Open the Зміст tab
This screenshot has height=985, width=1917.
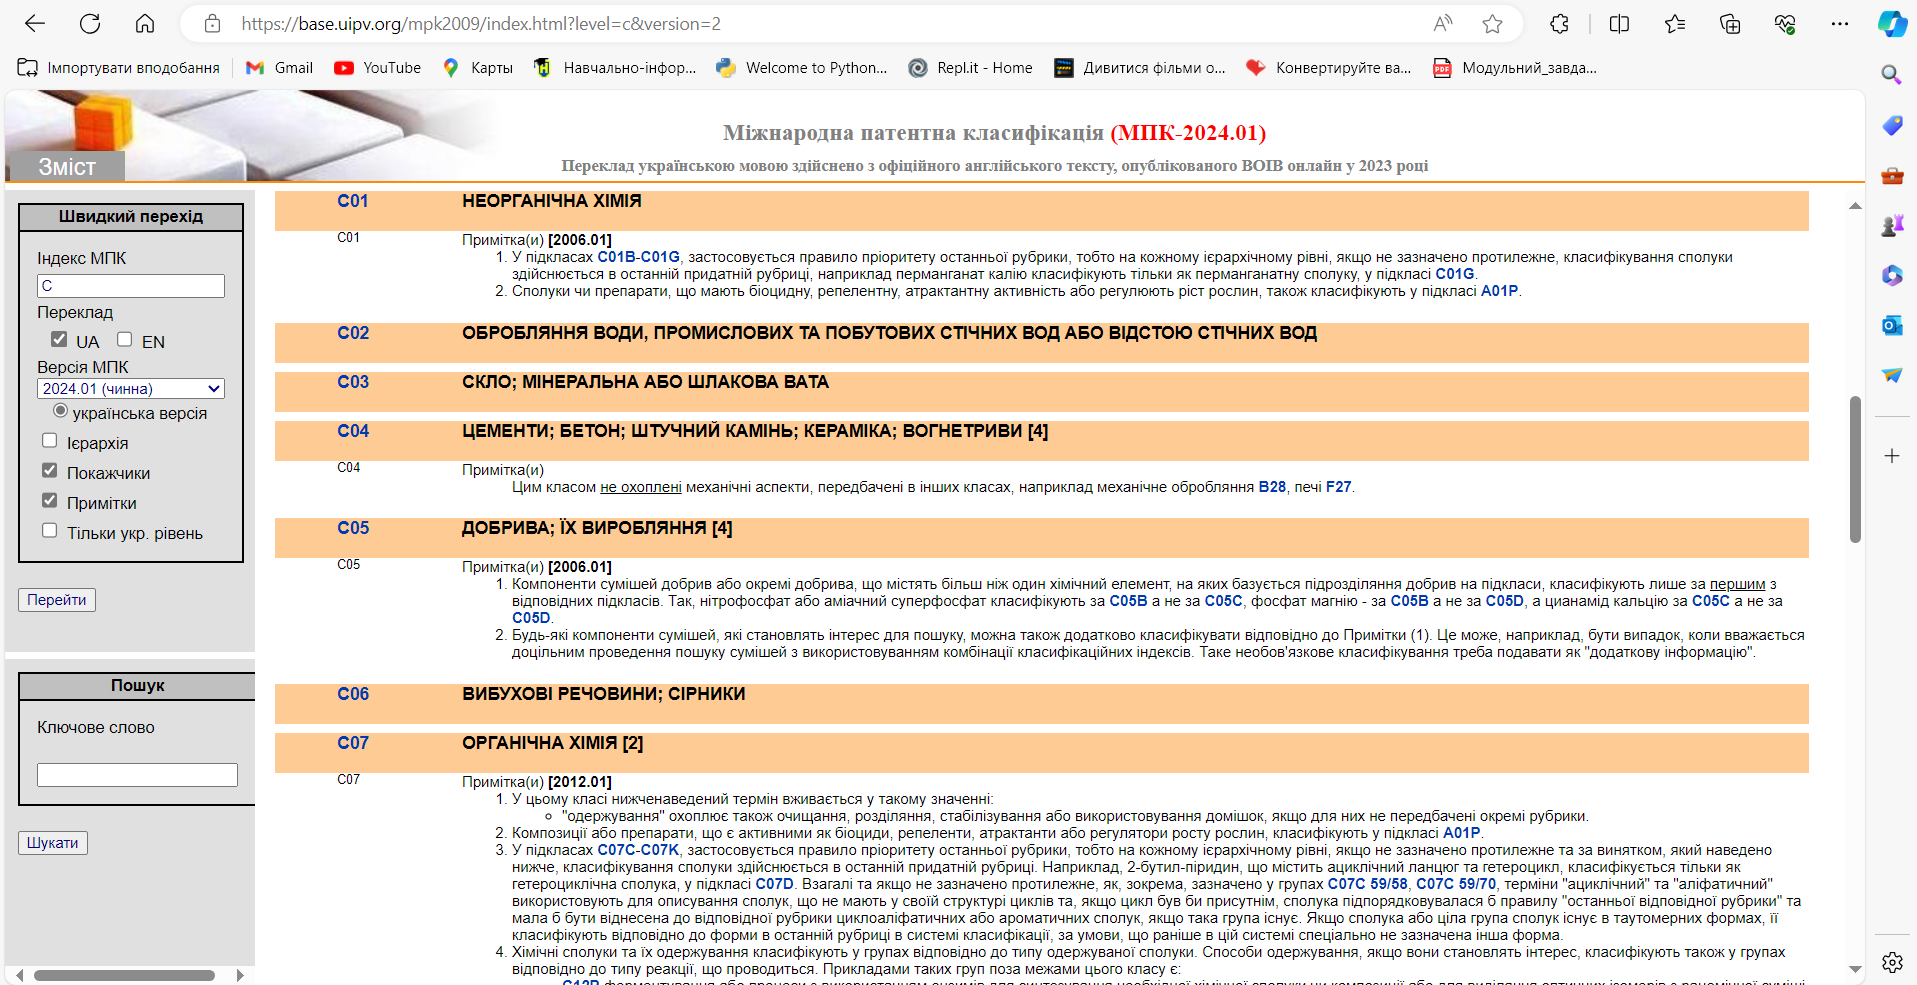(x=66, y=167)
